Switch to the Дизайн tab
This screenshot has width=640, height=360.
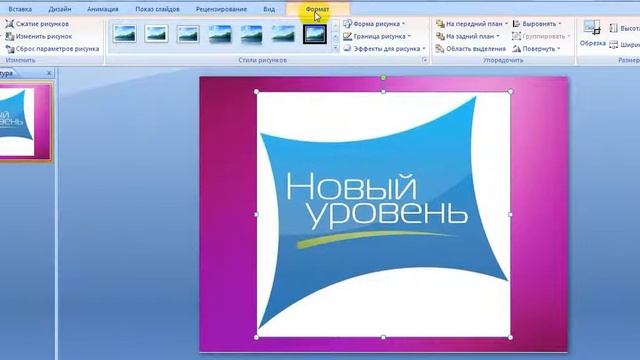click(x=60, y=9)
